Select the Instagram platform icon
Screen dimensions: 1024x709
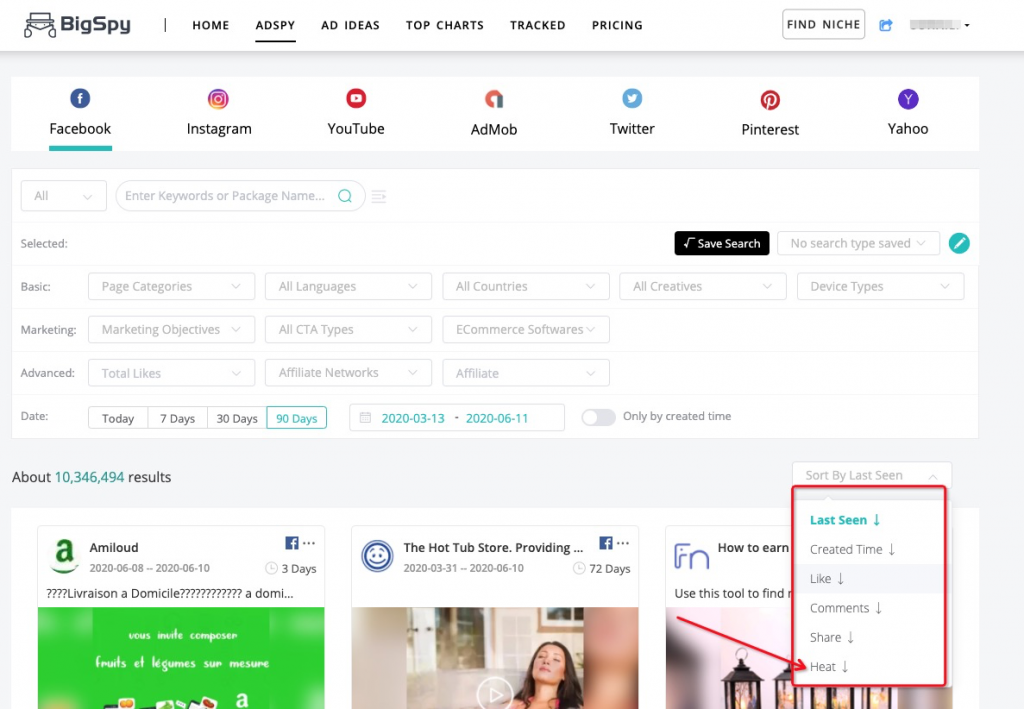click(x=218, y=99)
